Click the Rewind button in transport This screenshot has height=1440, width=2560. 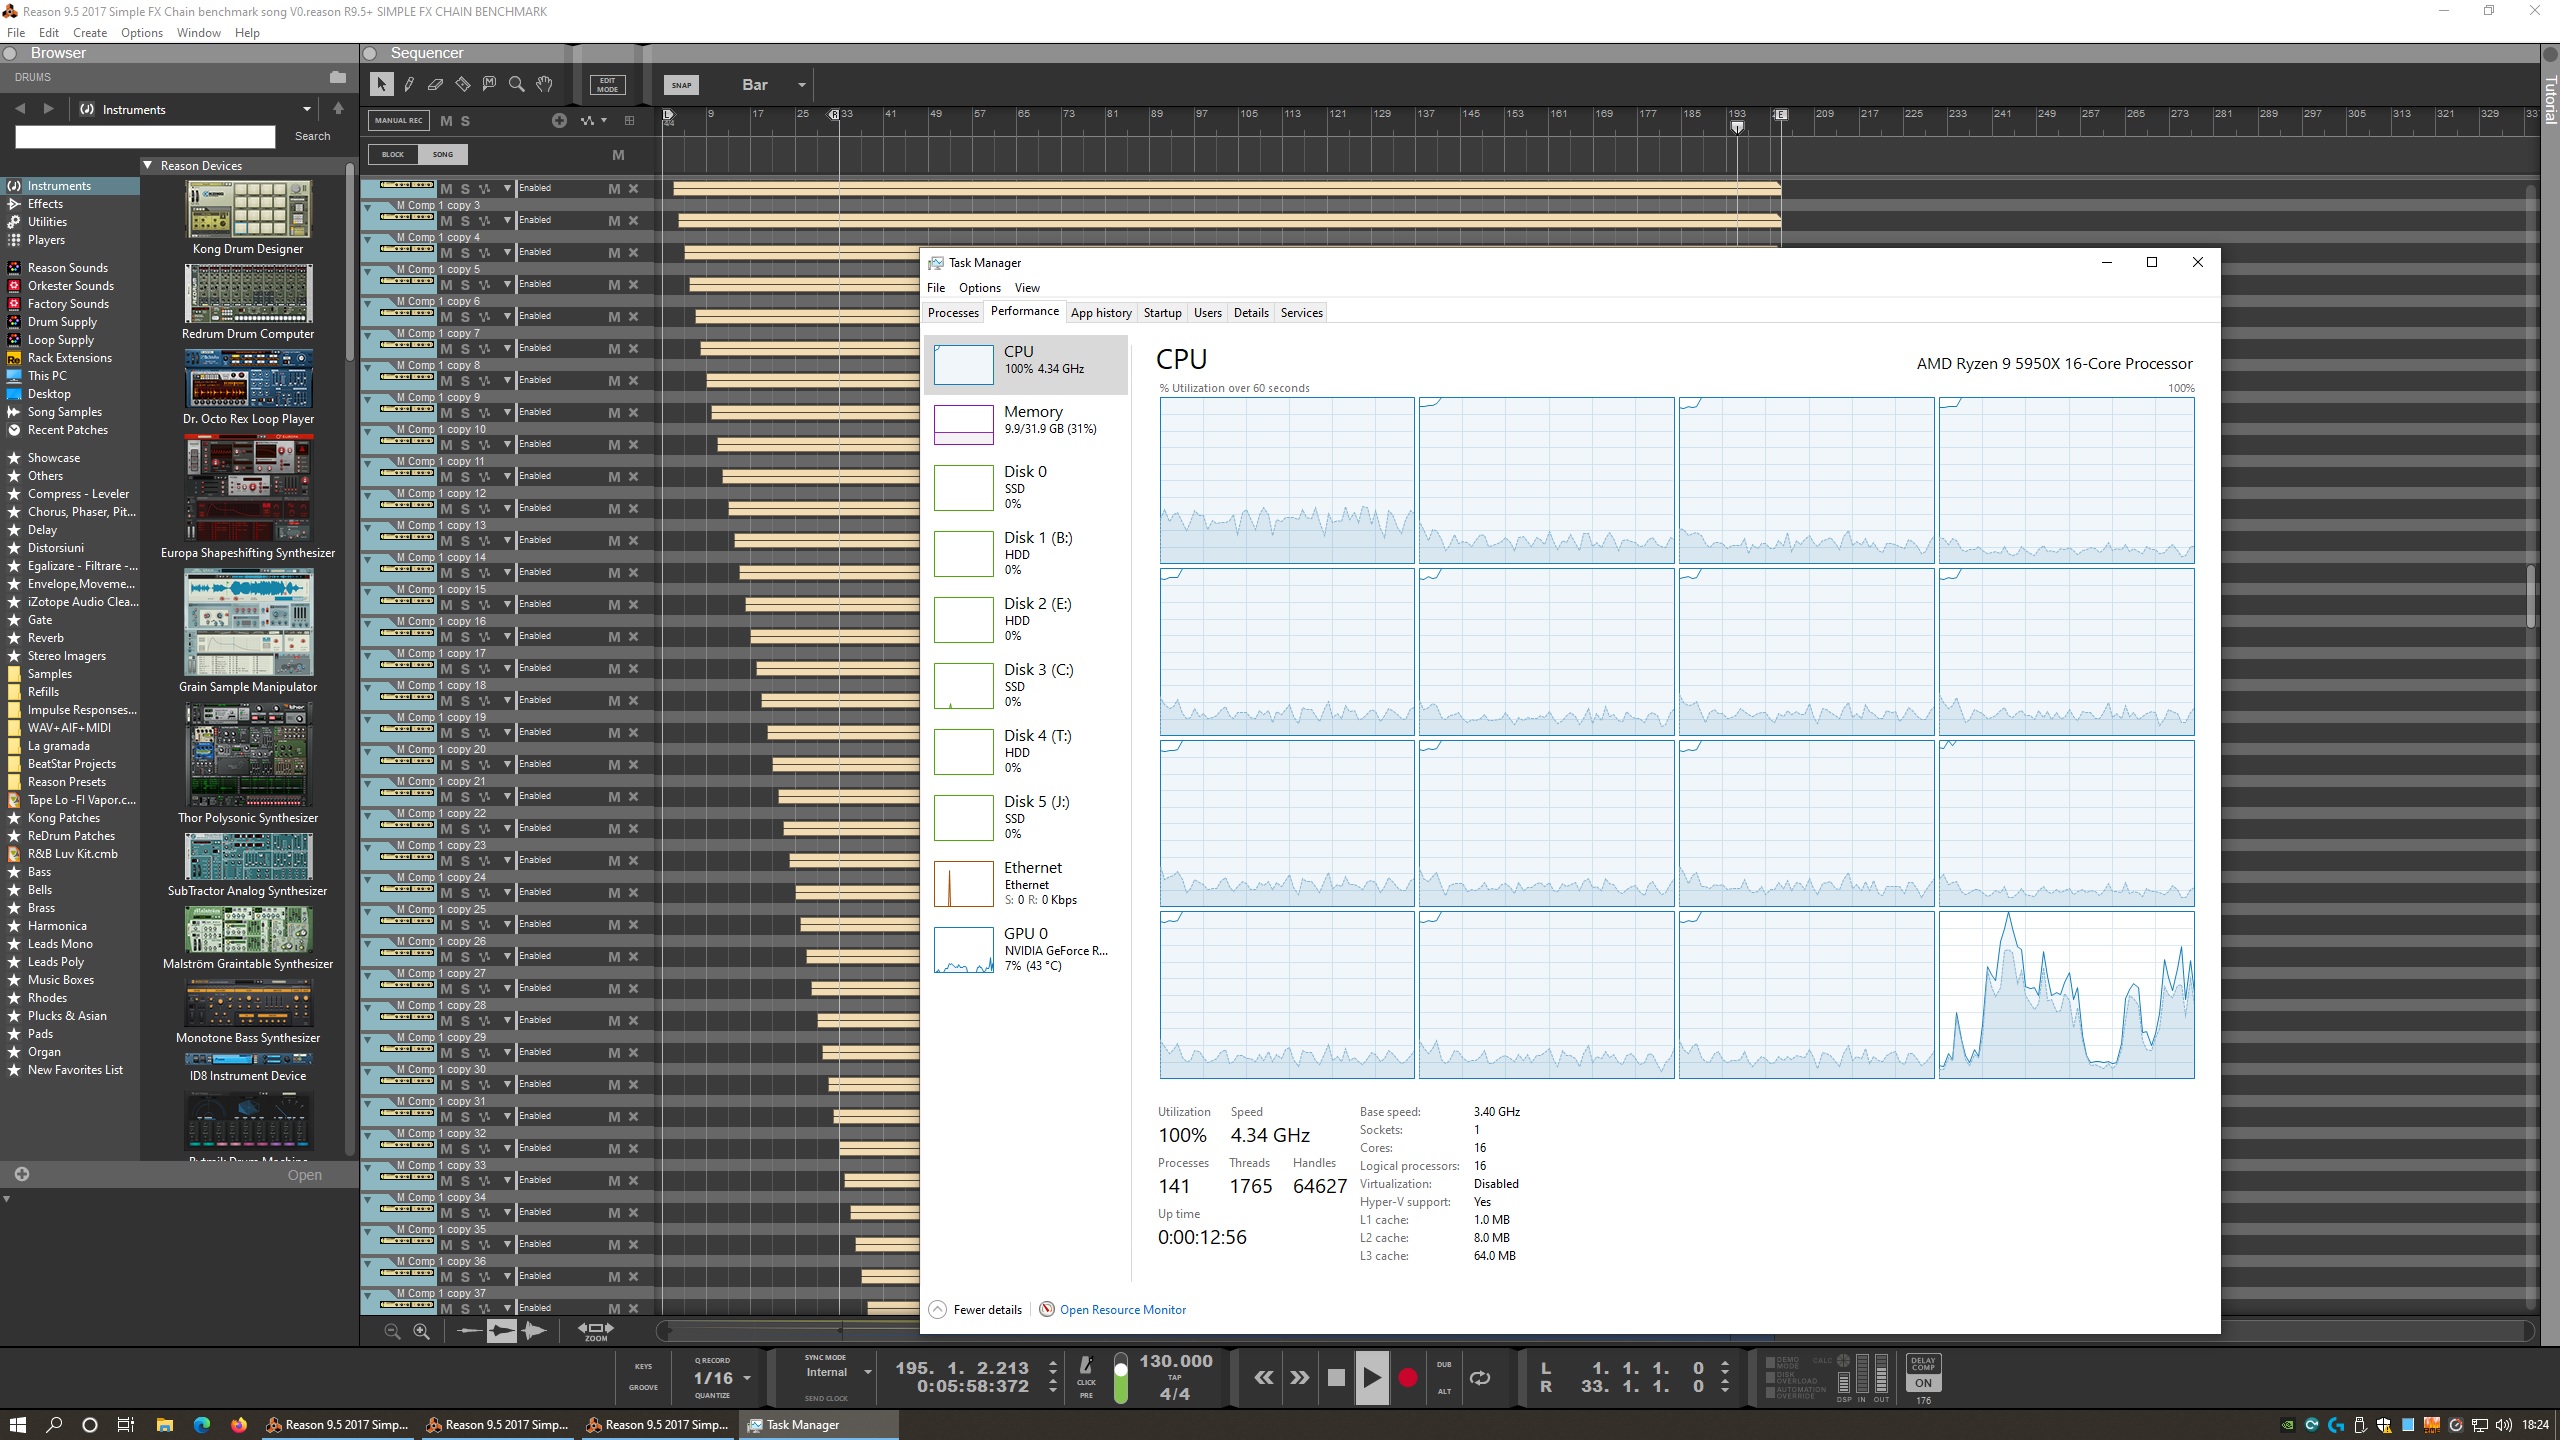(x=1264, y=1377)
